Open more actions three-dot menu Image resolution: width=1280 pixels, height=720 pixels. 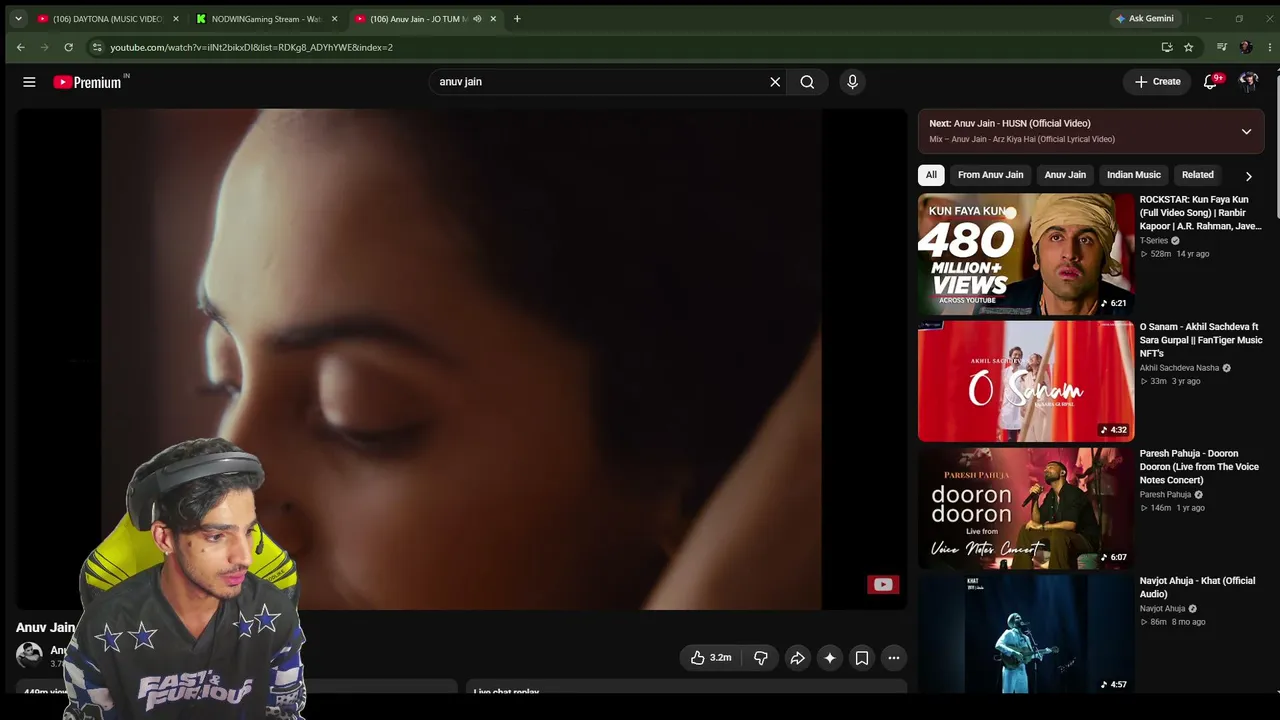(894, 658)
